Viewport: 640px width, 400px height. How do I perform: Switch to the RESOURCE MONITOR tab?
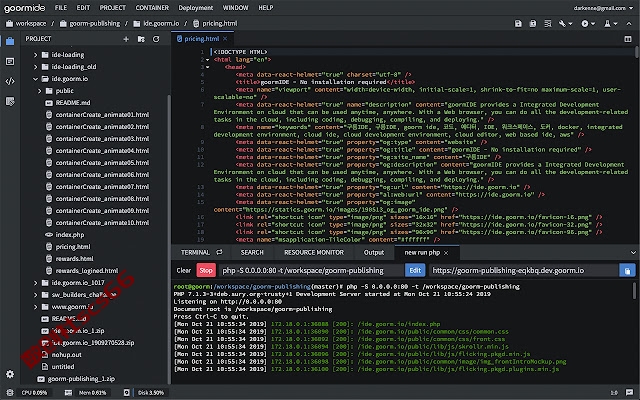[314, 253]
